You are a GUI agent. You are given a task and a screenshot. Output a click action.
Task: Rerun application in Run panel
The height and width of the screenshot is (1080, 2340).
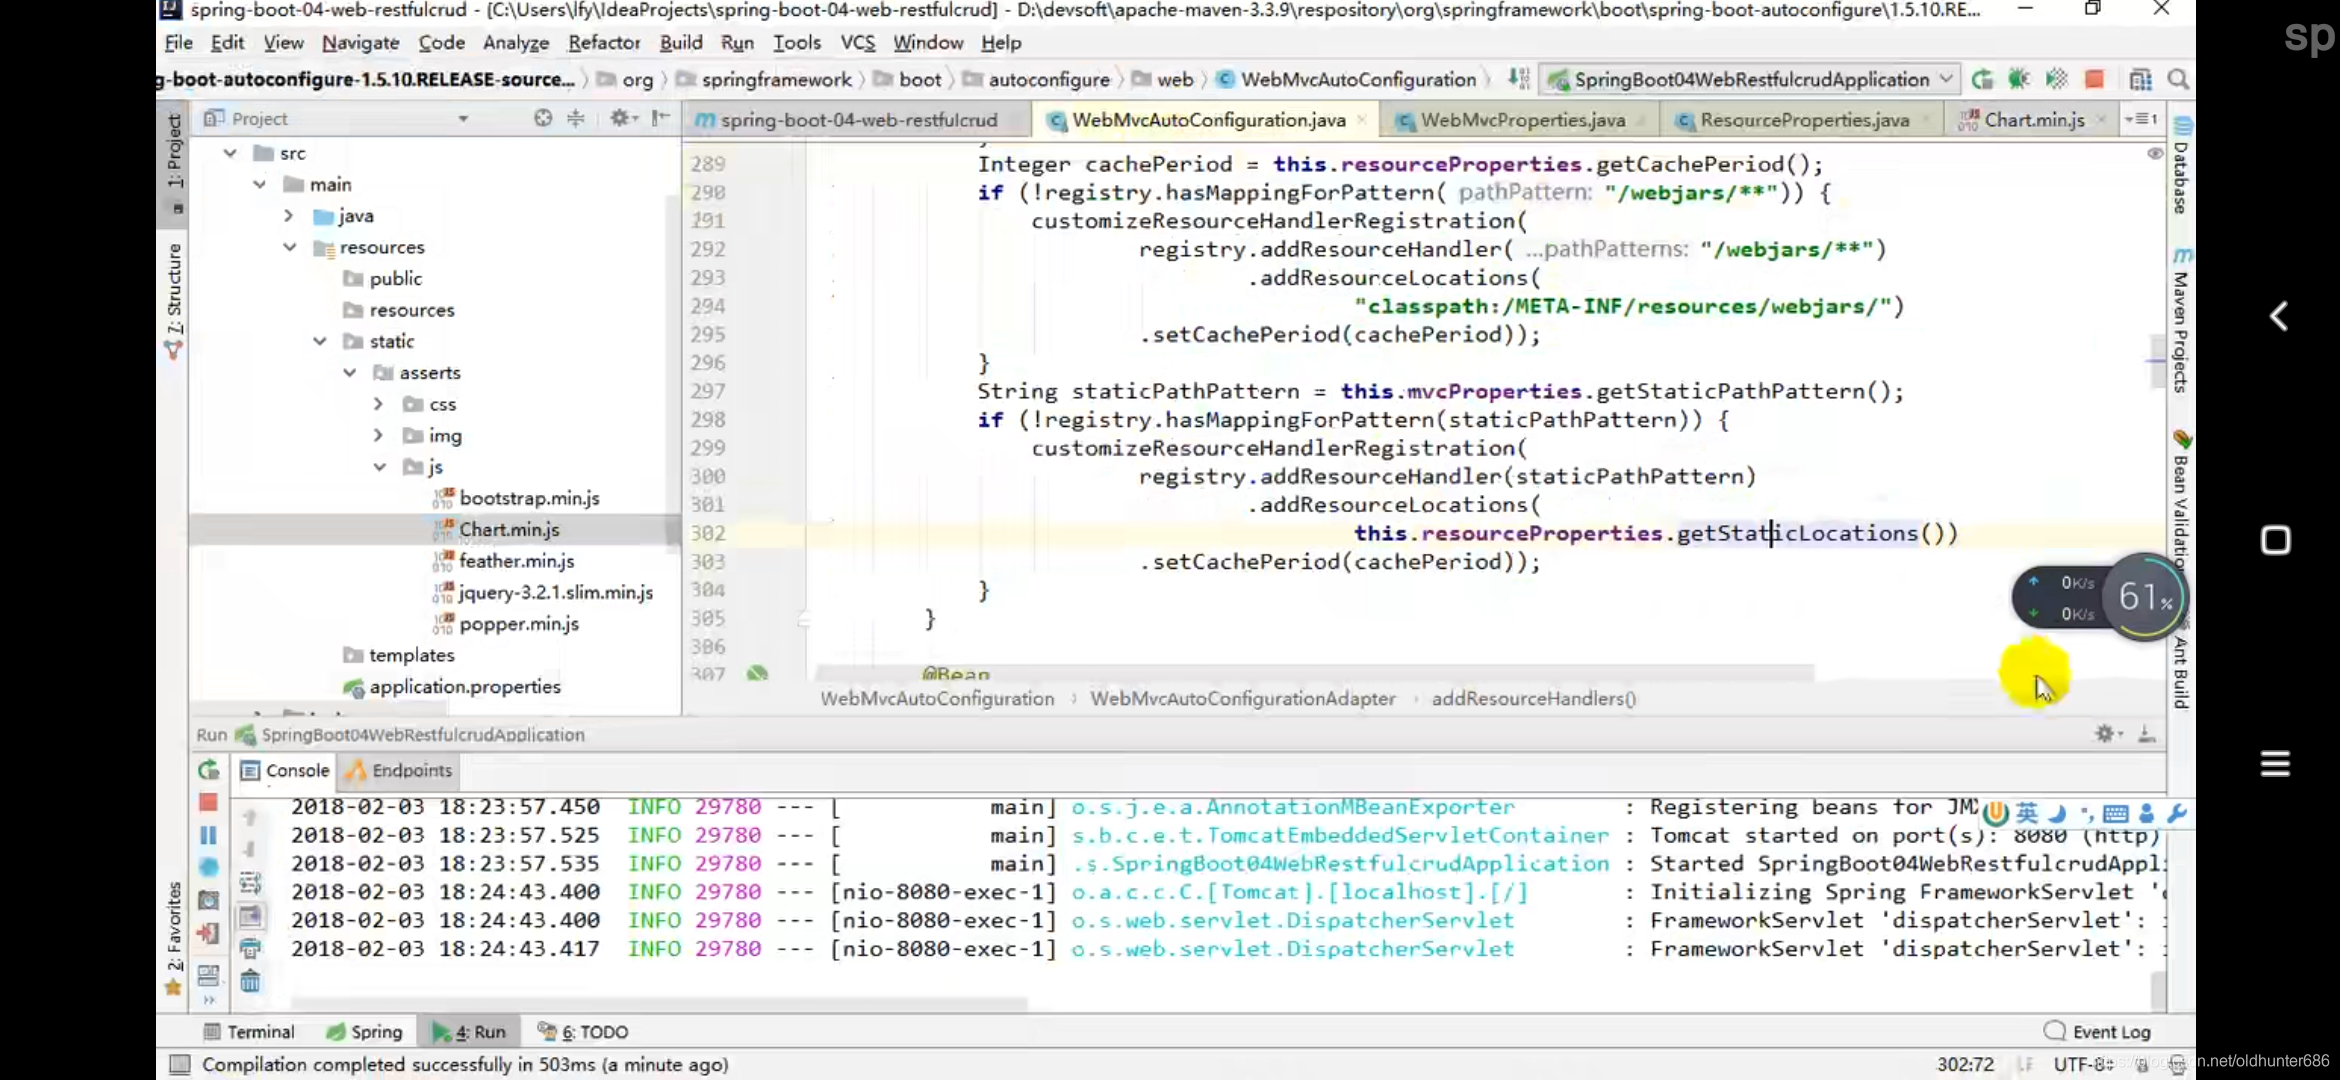(208, 770)
